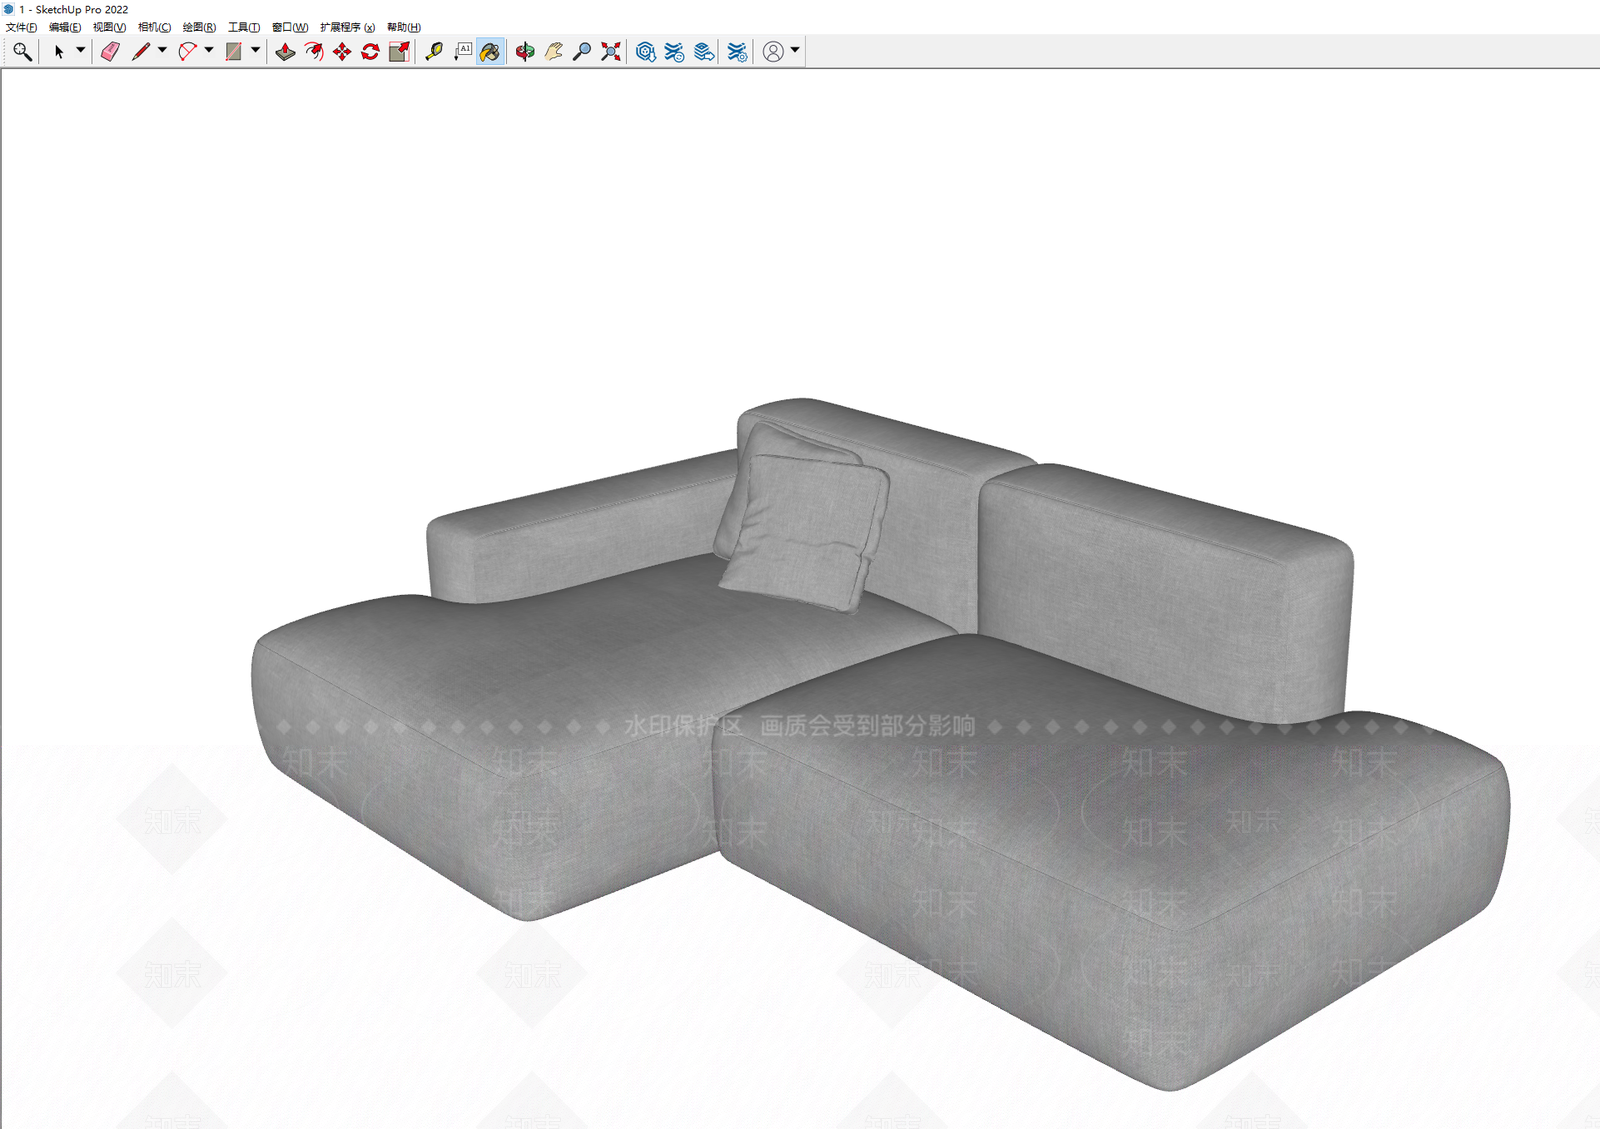This screenshot has width=1600, height=1129.
Task: Open Extension Warehouse from toolbar
Action: (675, 52)
